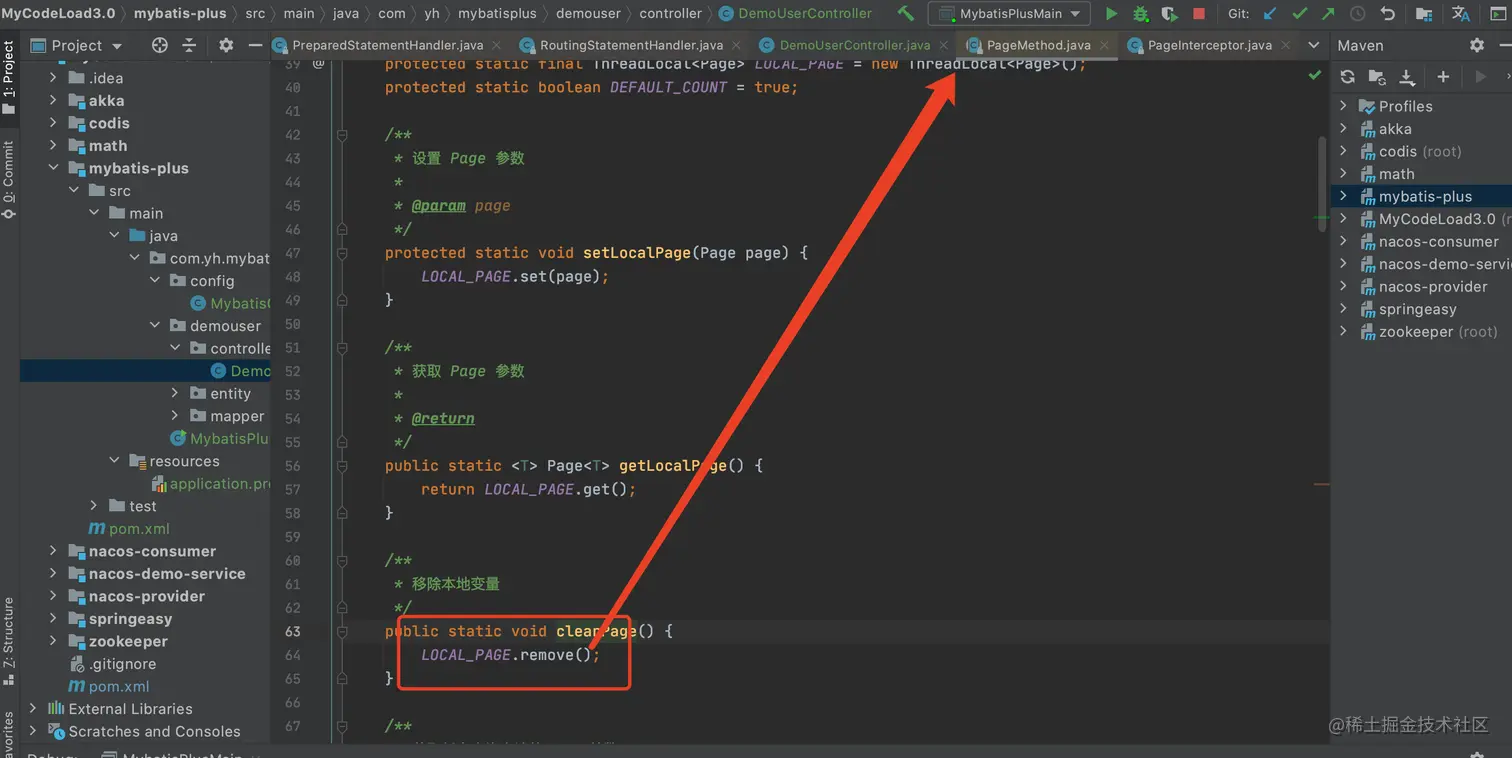
Task: Expand External Libraries node
Action: (33, 709)
